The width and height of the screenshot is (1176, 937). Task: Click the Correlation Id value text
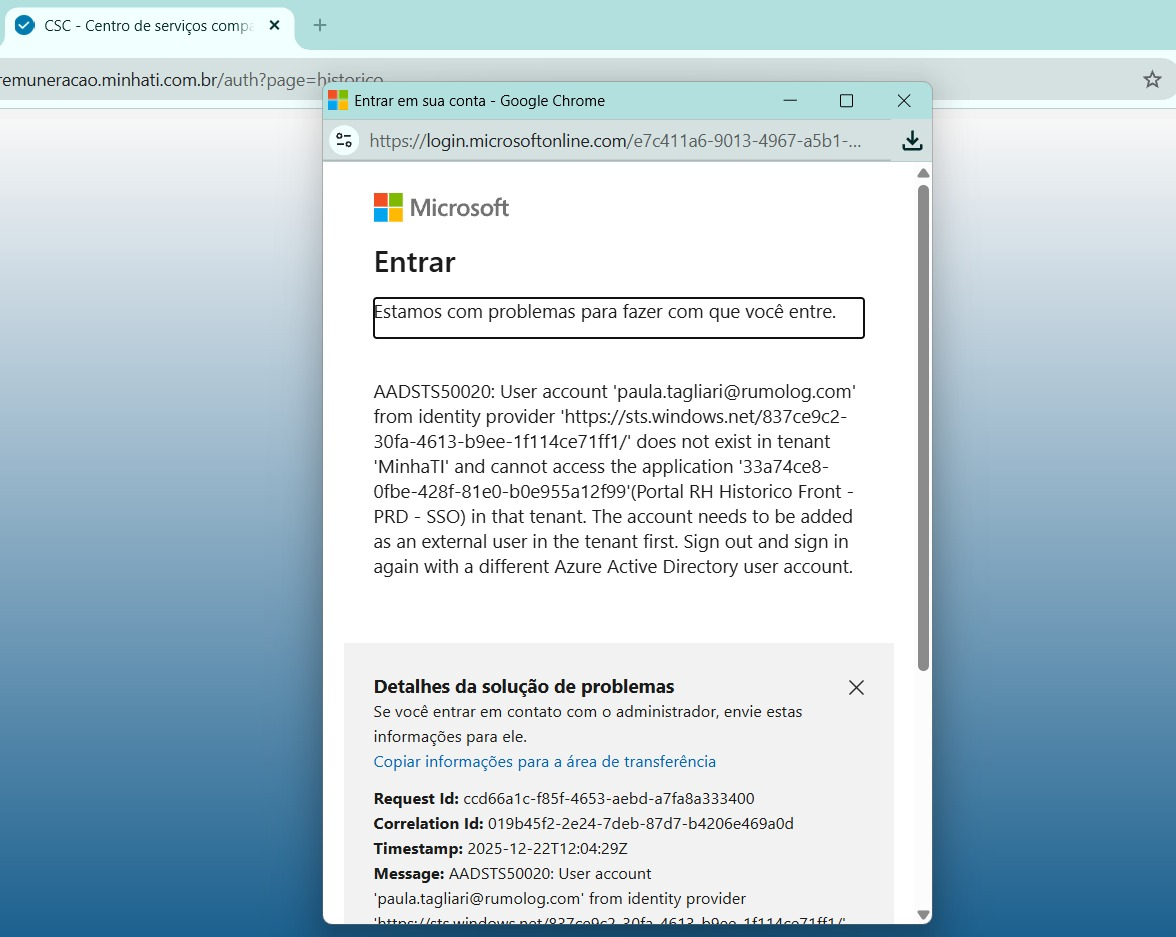(640, 824)
